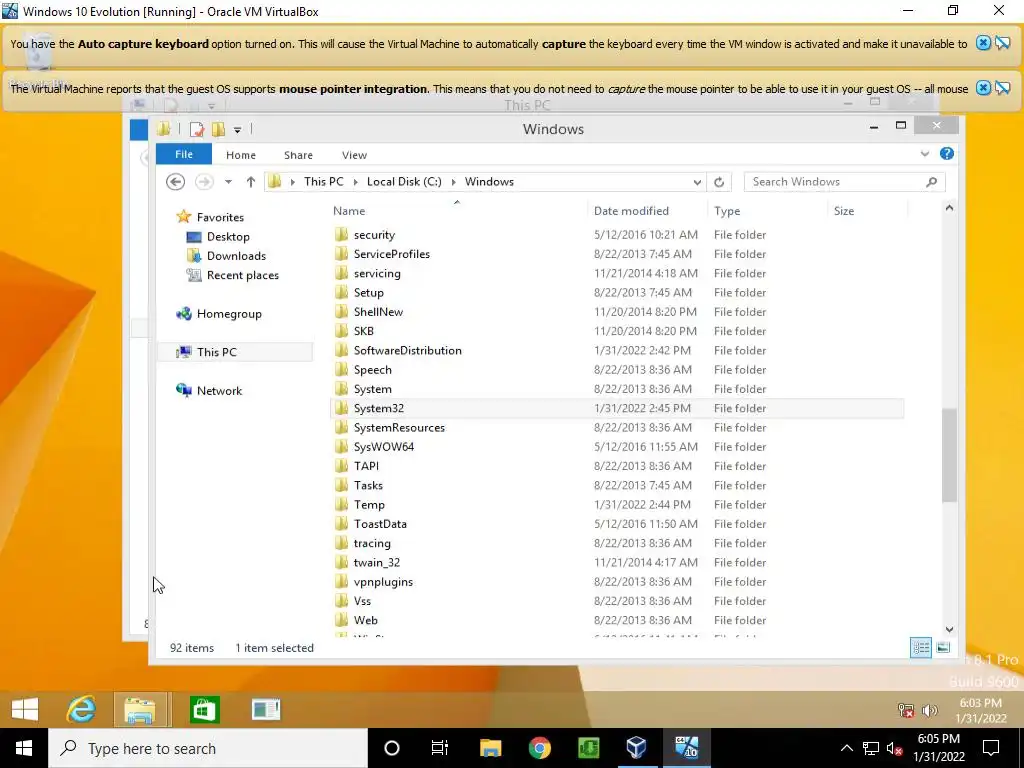Image resolution: width=1024 pixels, height=768 pixels.
Task: Select the ToastData folder
Action: (x=380, y=524)
